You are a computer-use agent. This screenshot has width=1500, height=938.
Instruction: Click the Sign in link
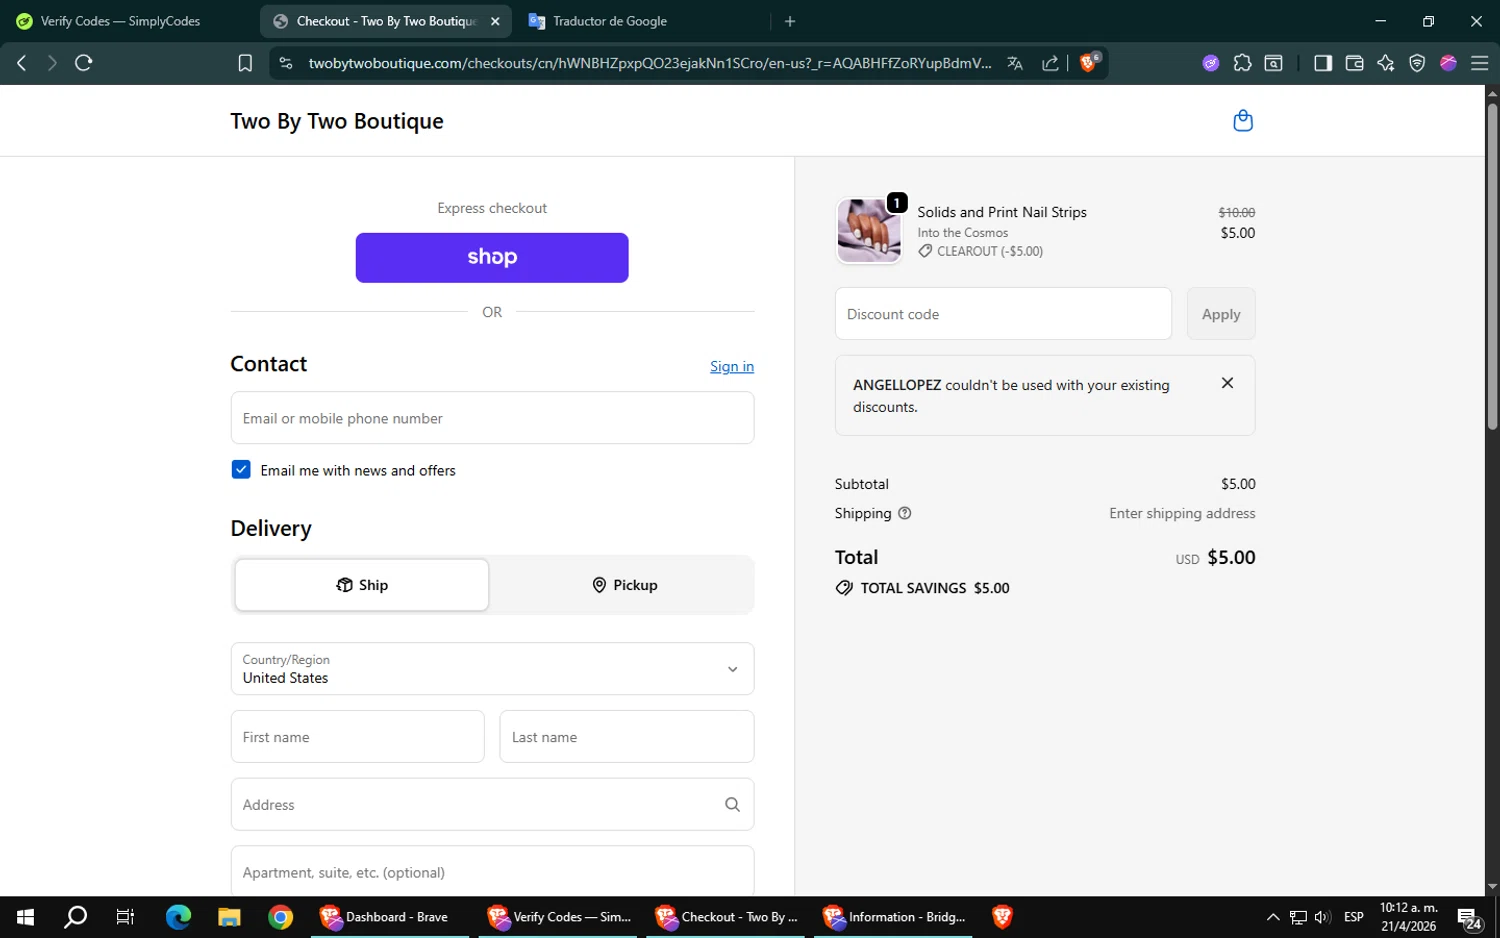pyautogui.click(x=732, y=367)
